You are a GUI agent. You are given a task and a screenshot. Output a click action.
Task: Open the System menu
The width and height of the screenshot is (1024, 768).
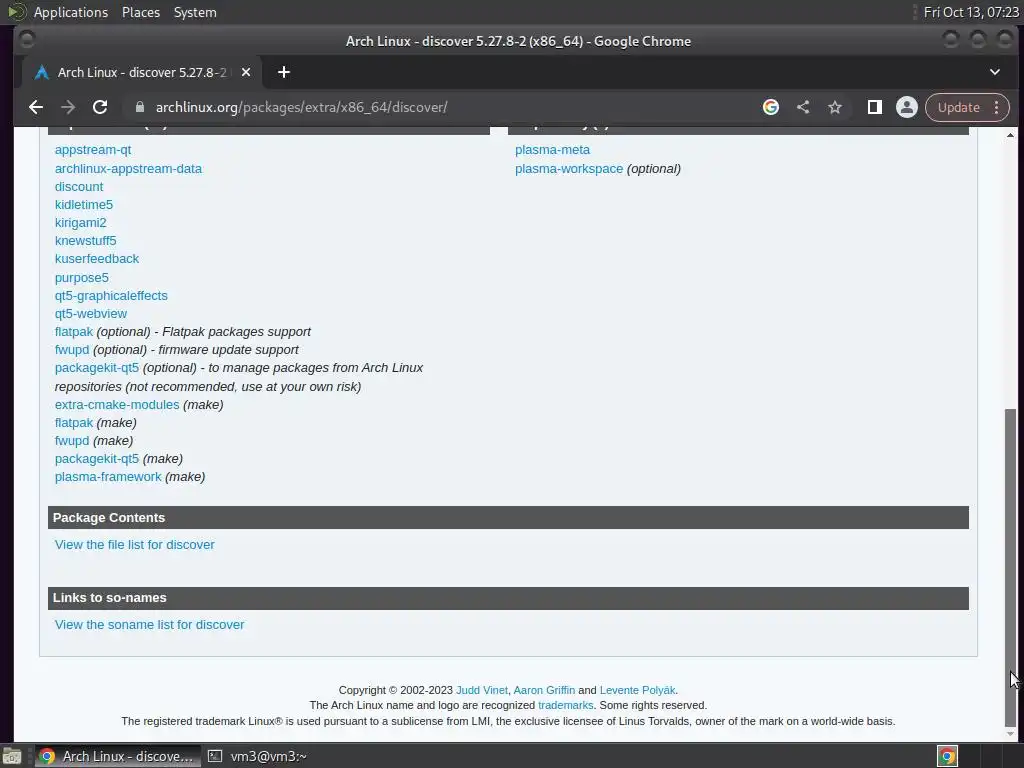195,12
